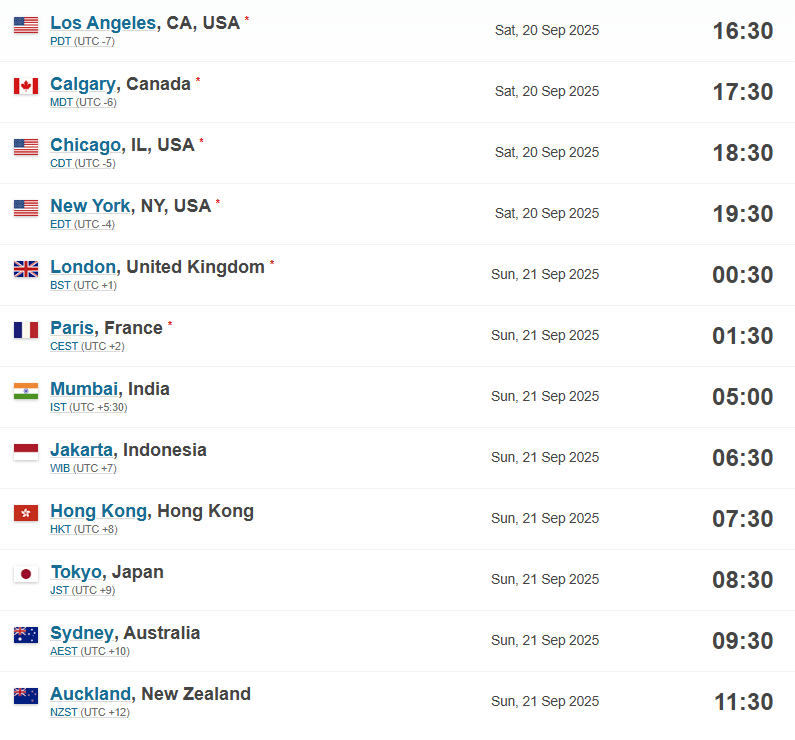
Task: Open the New York city link
Action: (x=90, y=206)
